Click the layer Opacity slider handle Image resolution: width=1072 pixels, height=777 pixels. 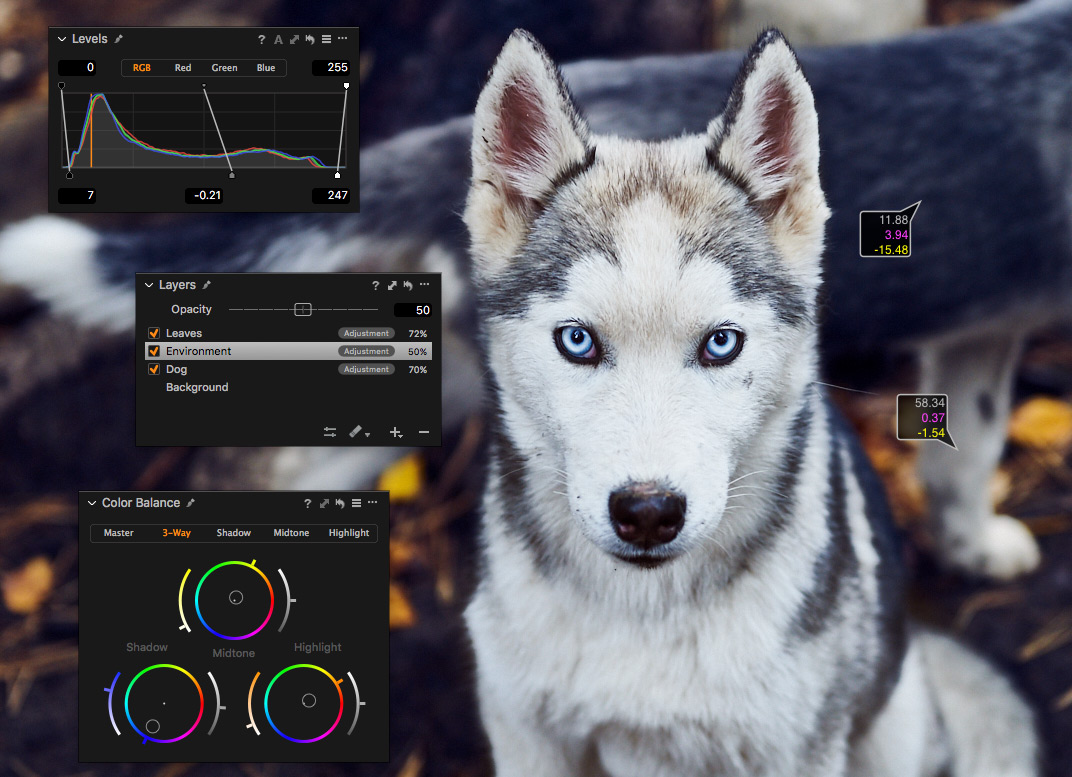point(303,310)
